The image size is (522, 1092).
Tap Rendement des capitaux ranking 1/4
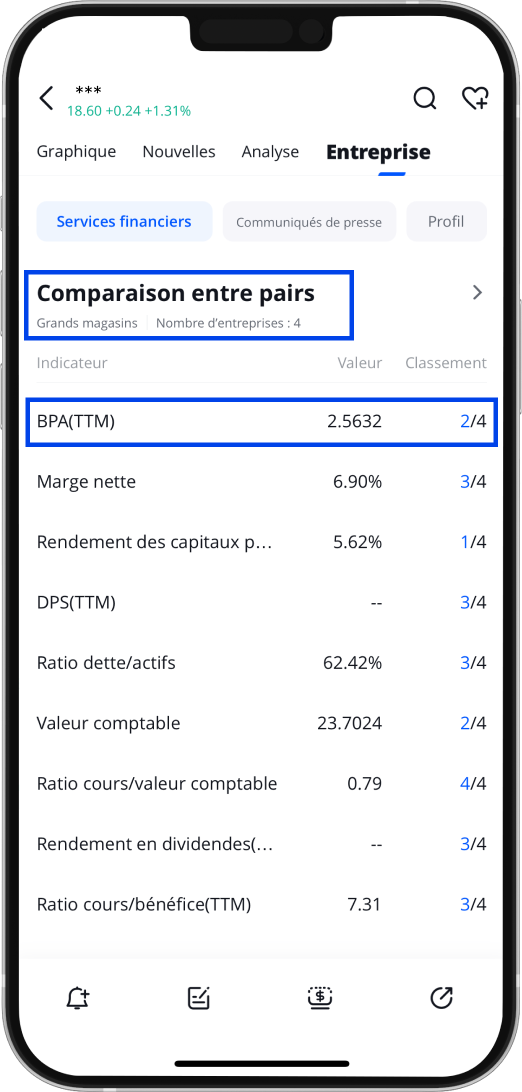click(x=473, y=542)
